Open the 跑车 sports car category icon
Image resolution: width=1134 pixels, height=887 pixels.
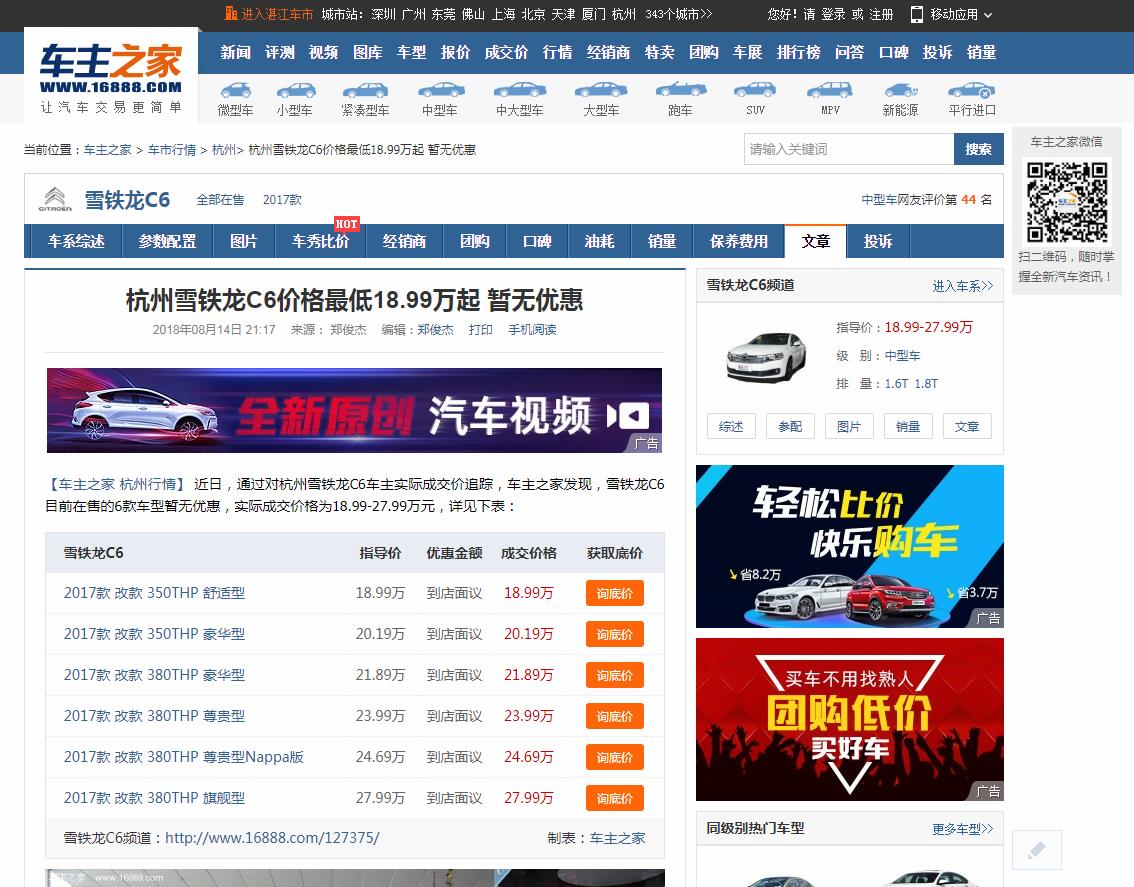pos(681,90)
